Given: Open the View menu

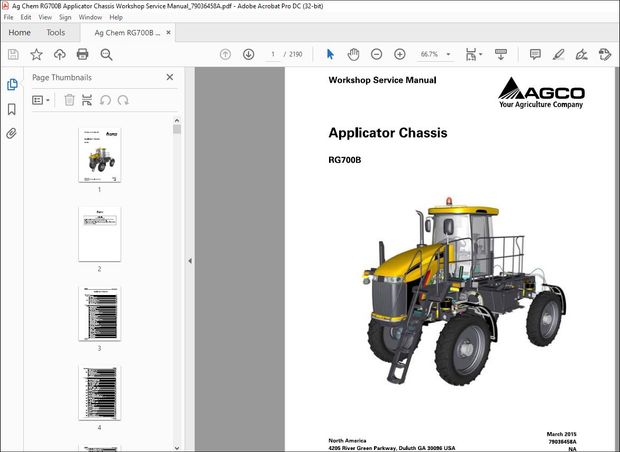Looking at the screenshot, I should 45,17.
